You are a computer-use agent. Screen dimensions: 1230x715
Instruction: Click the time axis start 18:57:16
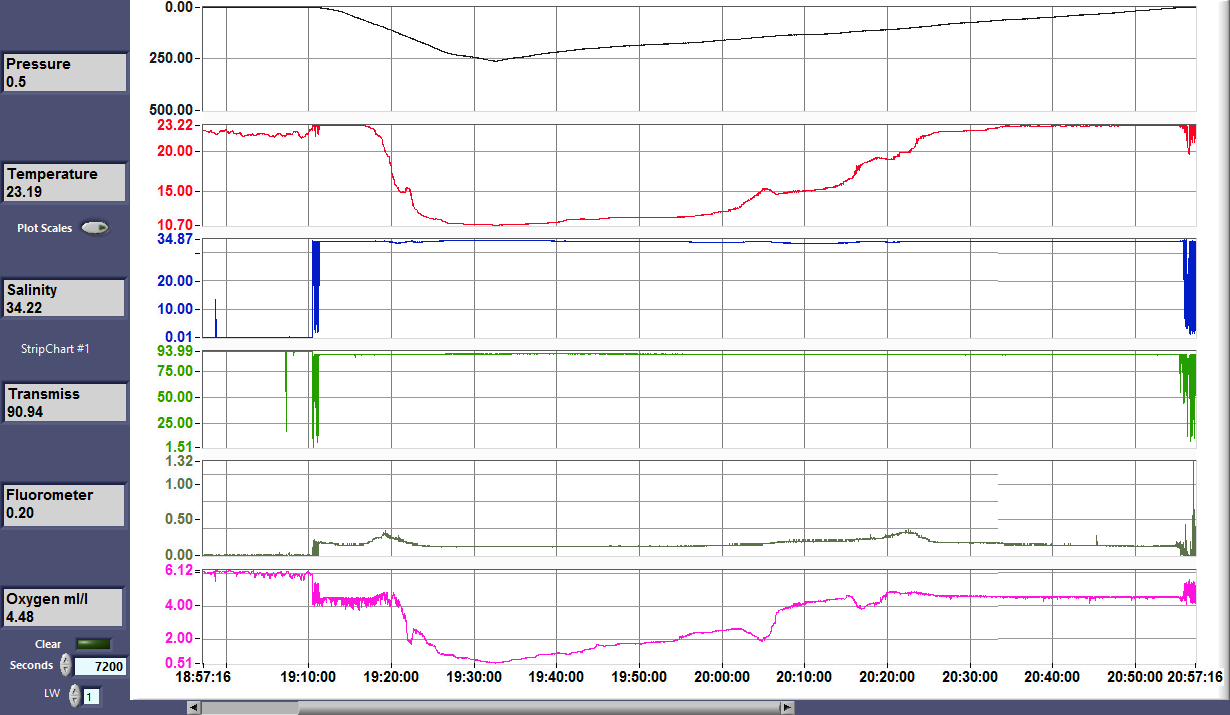click(x=203, y=677)
